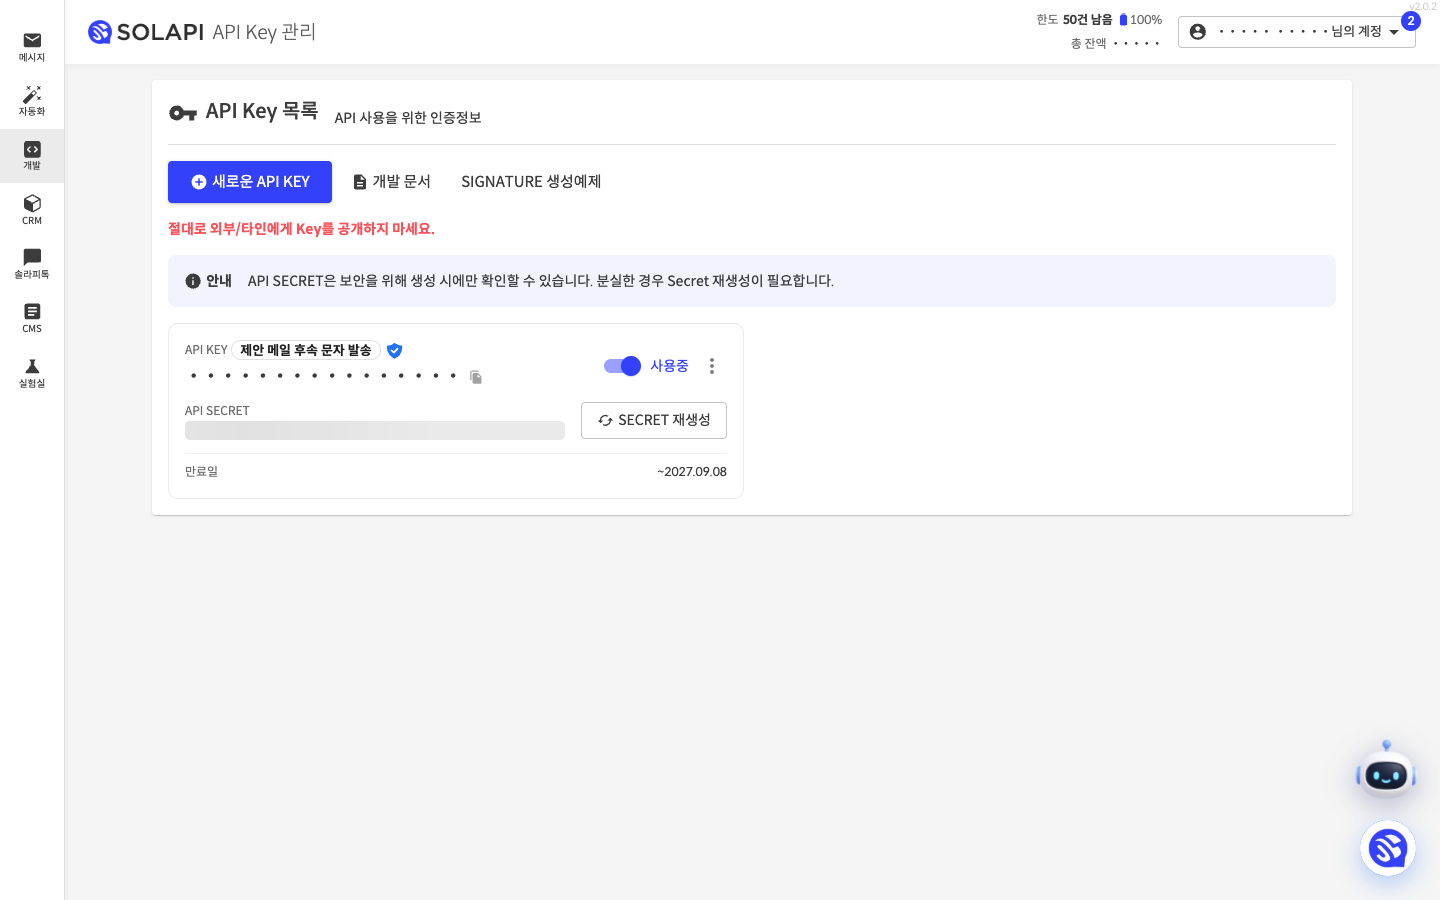Open the API key more options menu
1440x900 pixels.
click(x=712, y=366)
